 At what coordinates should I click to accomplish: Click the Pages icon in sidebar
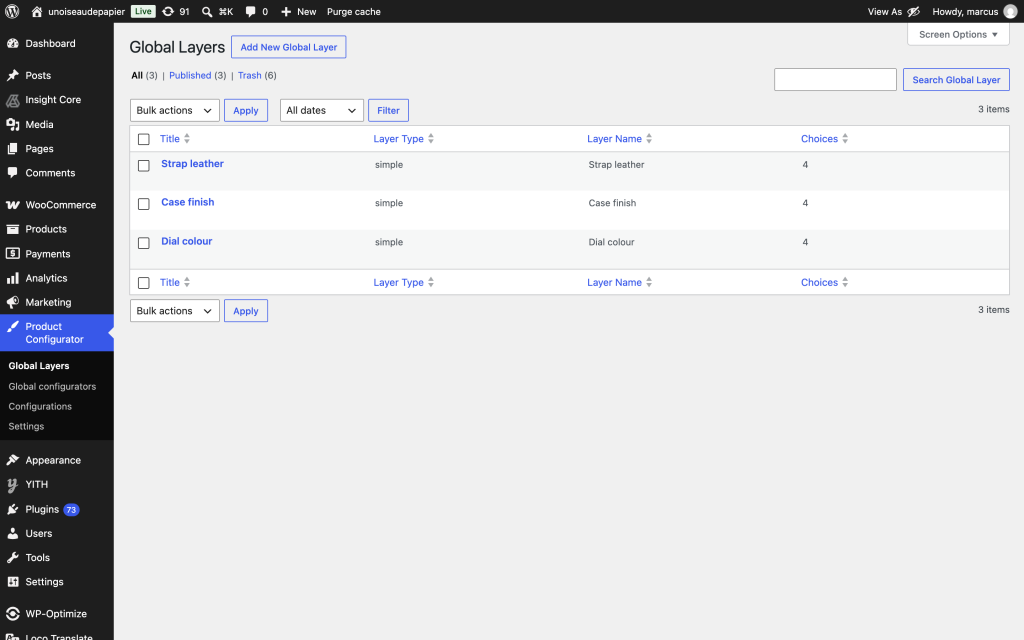[12, 149]
